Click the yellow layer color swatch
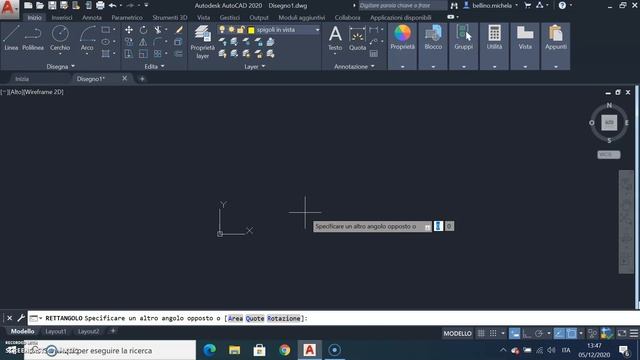 (x=251, y=30)
